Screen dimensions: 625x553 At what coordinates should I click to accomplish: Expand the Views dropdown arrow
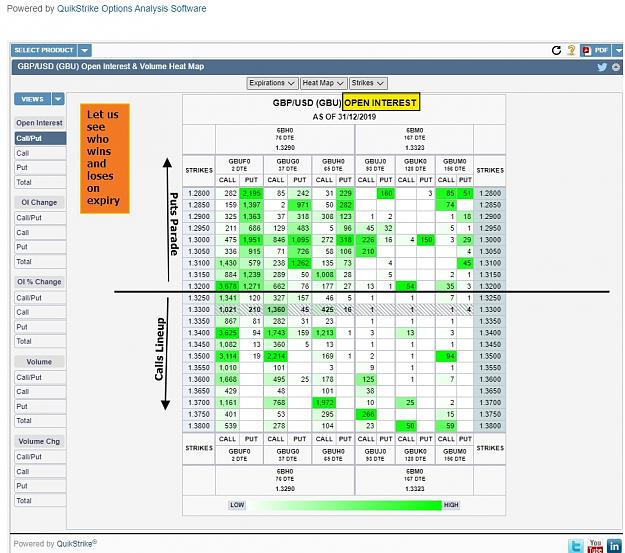[58, 99]
